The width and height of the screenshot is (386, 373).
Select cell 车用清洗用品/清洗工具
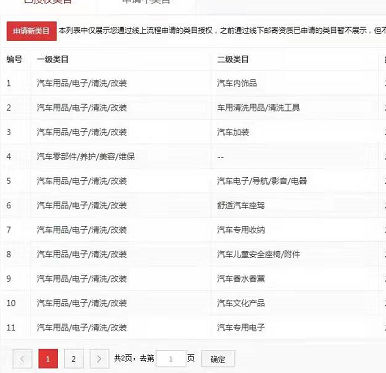click(258, 107)
